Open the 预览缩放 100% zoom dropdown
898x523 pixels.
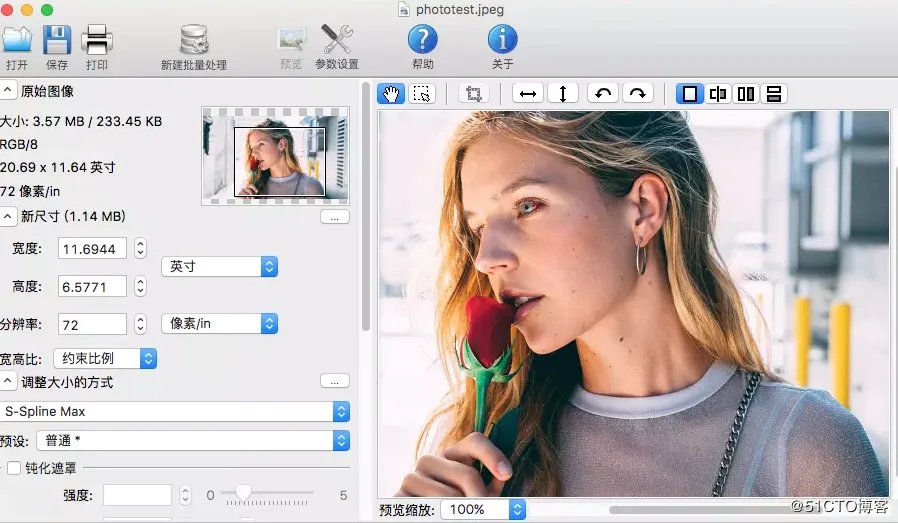[x=483, y=509]
